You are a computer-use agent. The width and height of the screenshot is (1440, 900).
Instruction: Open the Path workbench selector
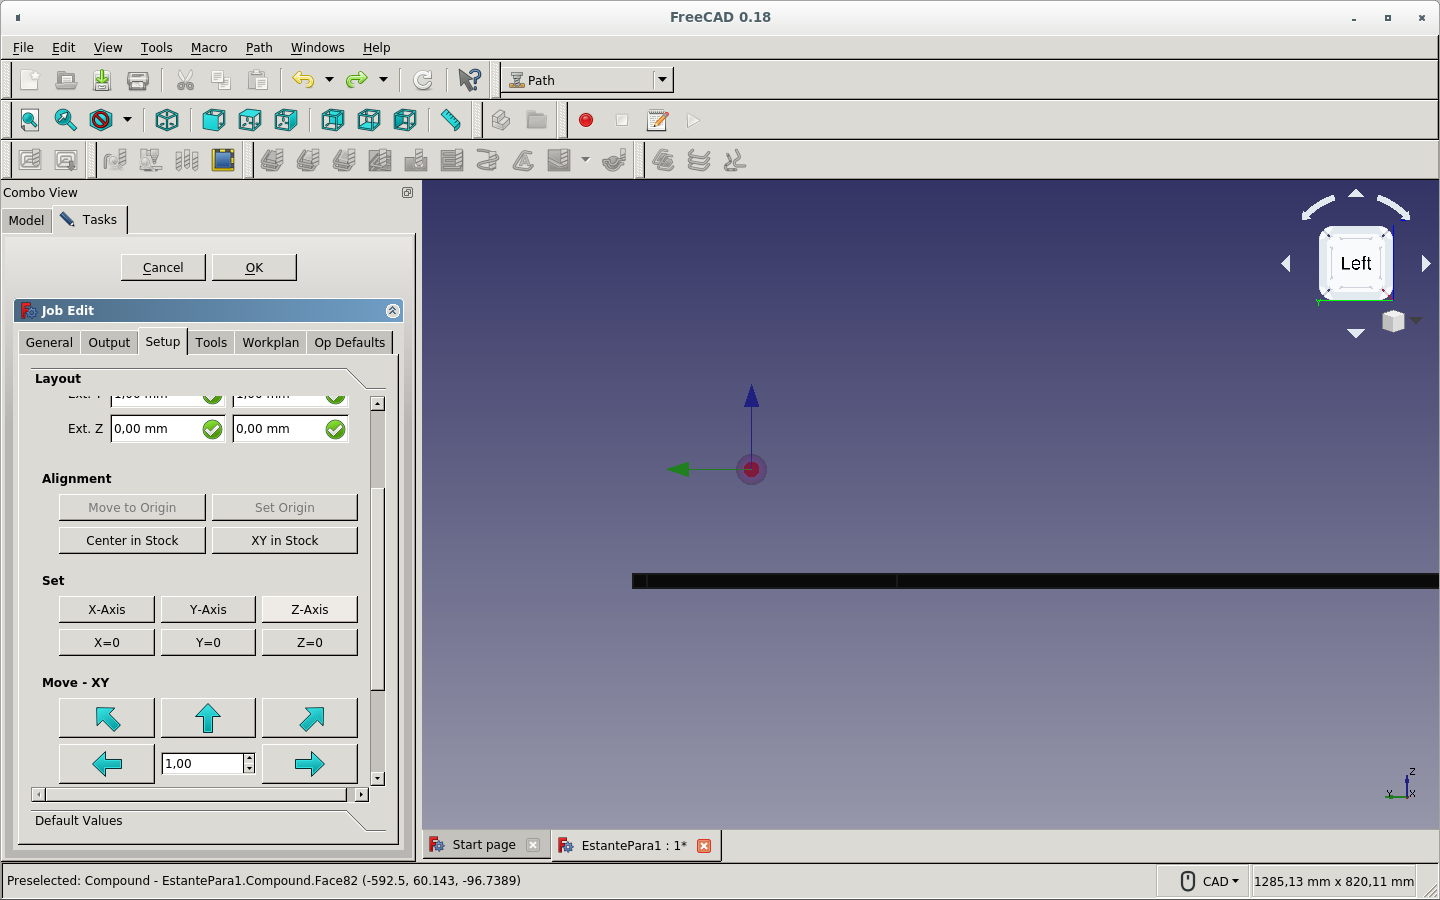tap(587, 80)
